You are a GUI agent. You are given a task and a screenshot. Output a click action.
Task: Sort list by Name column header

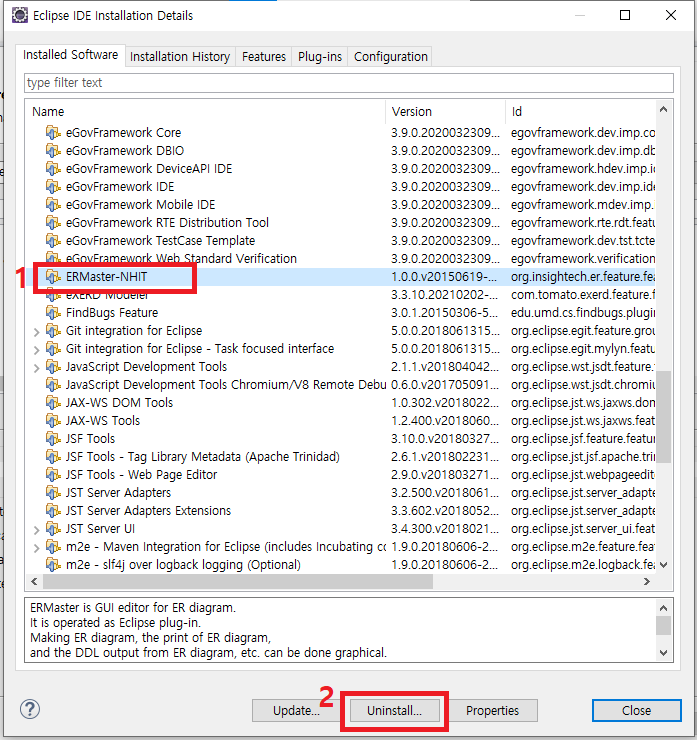(x=205, y=111)
